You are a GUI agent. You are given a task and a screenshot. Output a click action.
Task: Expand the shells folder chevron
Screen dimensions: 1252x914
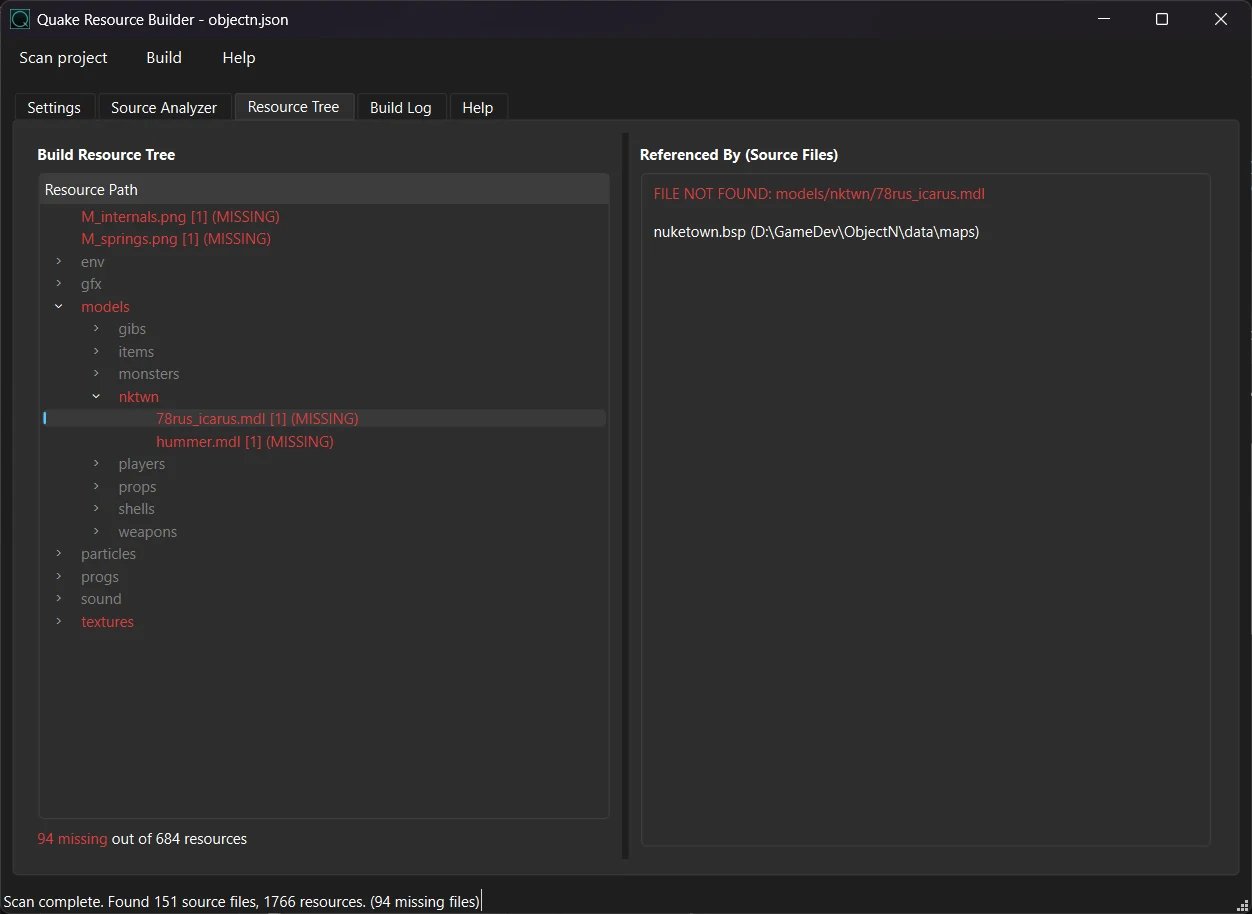[96, 509]
